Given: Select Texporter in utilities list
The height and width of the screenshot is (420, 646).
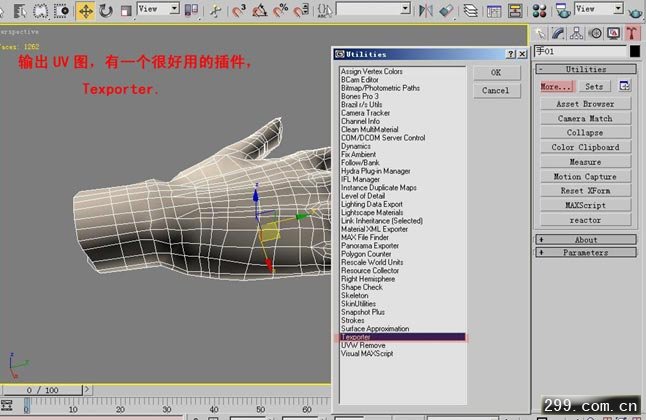Looking at the screenshot, I should [x=403, y=337].
